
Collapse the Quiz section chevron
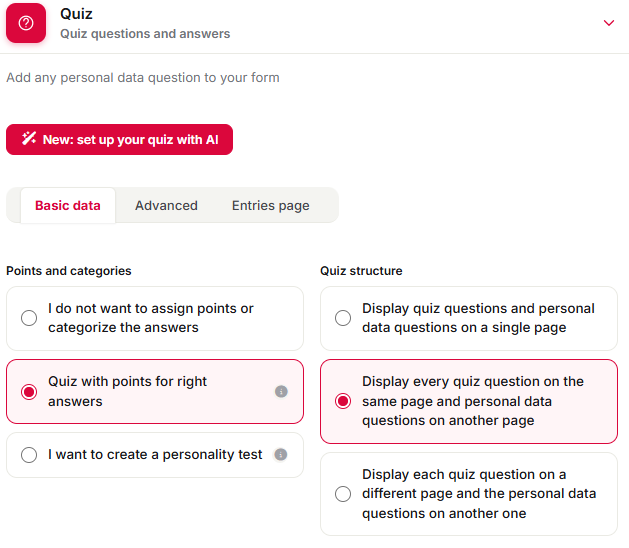click(x=609, y=23)
